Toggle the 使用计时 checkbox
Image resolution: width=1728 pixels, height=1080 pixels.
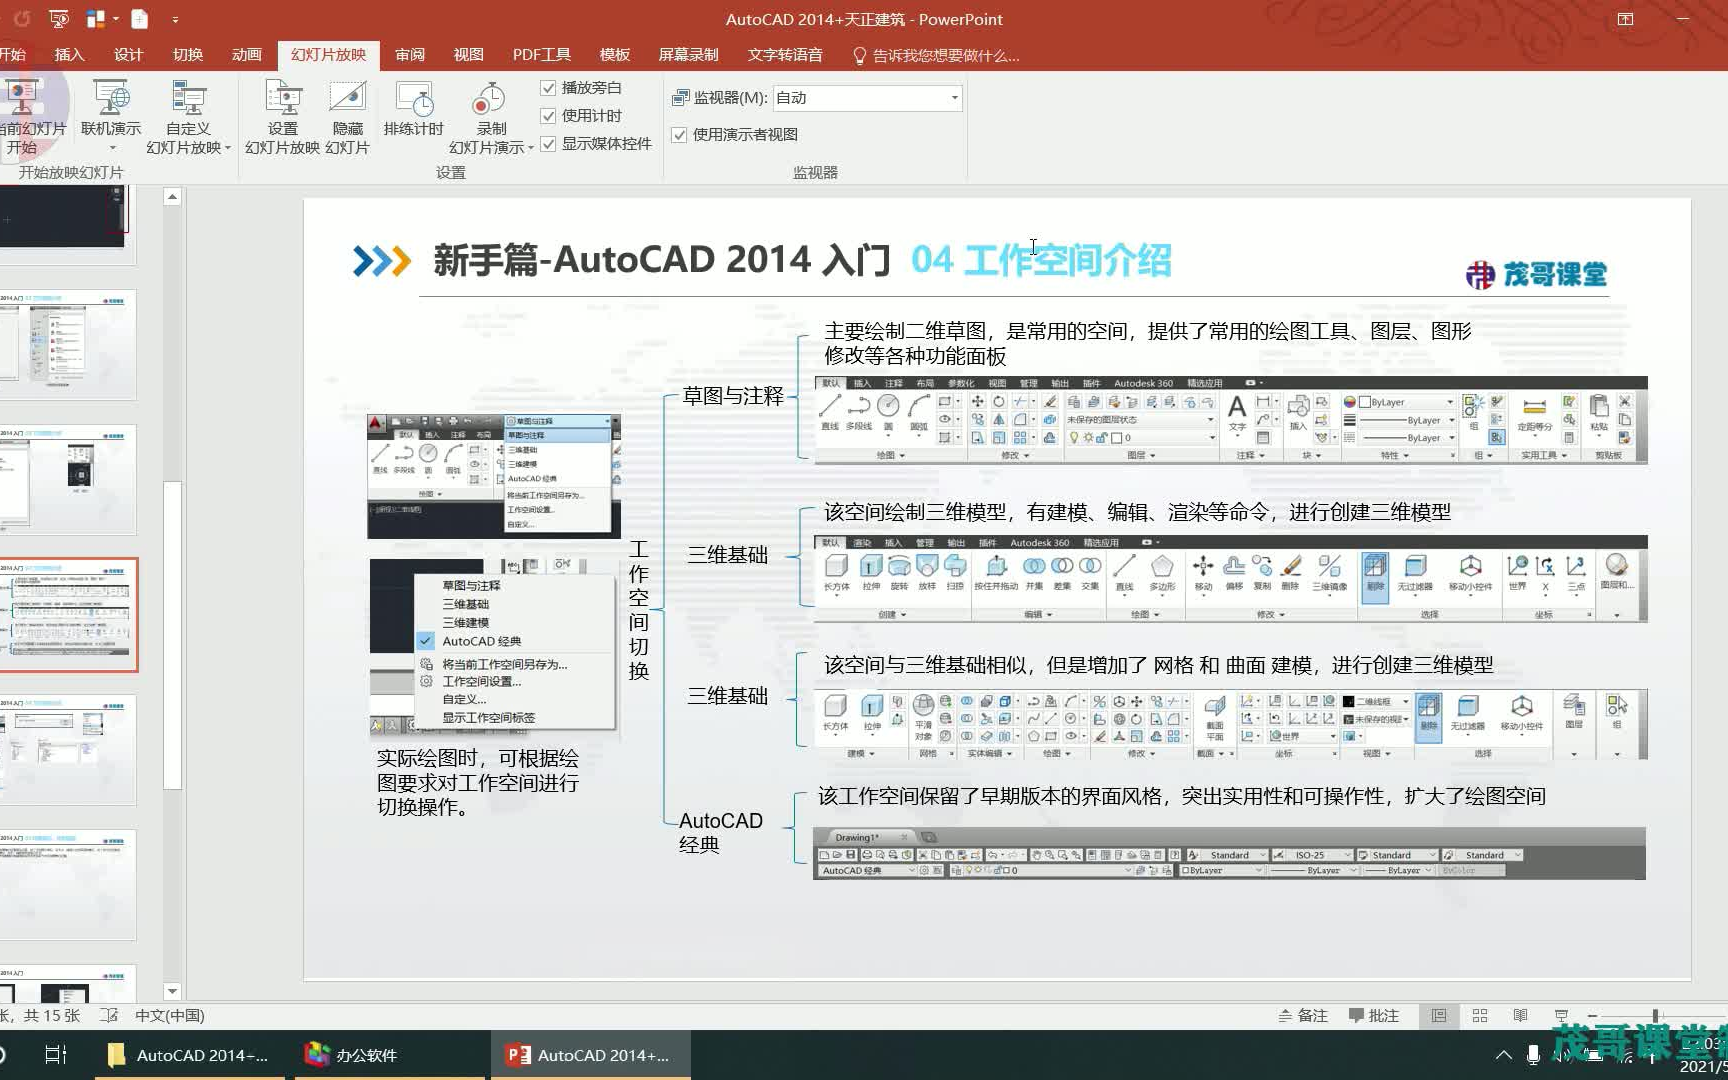point(548,115)
